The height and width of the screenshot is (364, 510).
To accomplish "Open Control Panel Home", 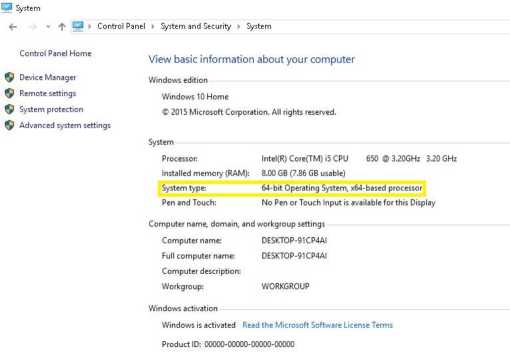I will (55, 53).
